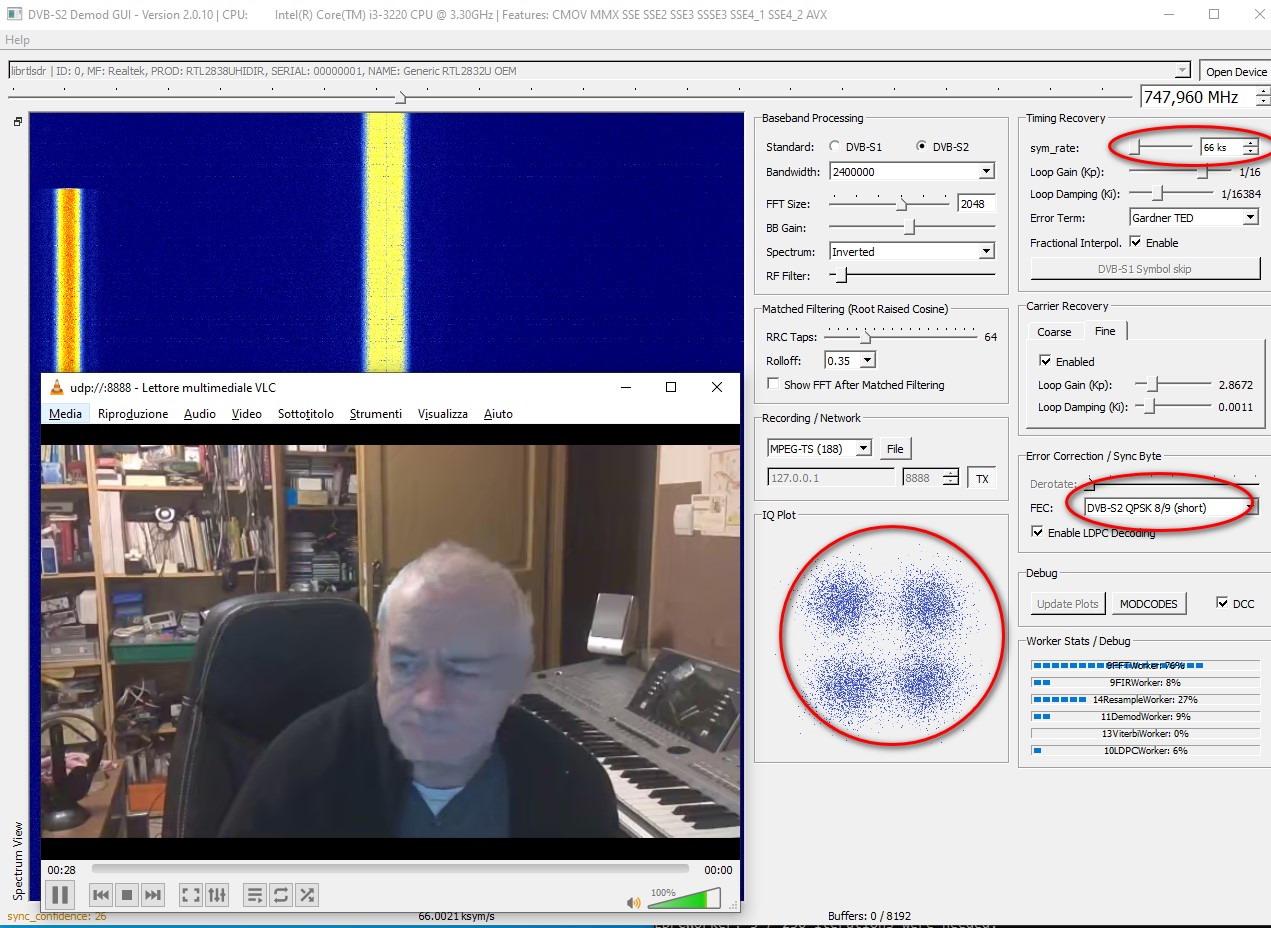The width and height of the screenshot is (1271, 928).
Task: Select the DVB-S1 standard radio button
Action: [835, 147]
